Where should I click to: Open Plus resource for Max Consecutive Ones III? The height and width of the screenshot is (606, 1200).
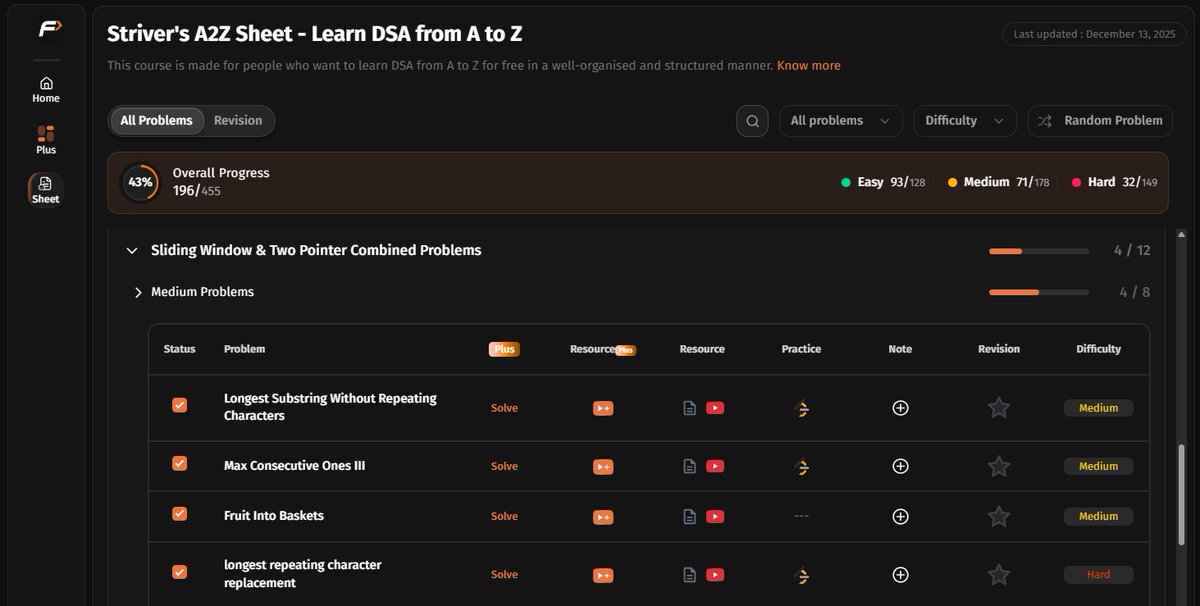[603, 466]
